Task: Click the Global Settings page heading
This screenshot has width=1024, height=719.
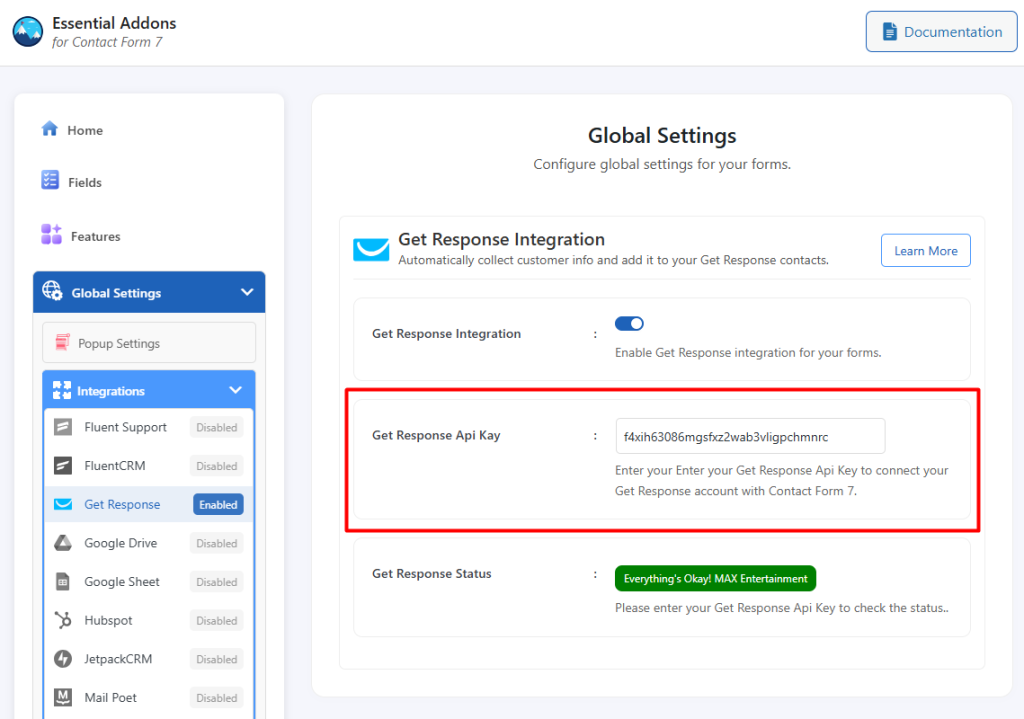Action: click(x=662, y=135)
